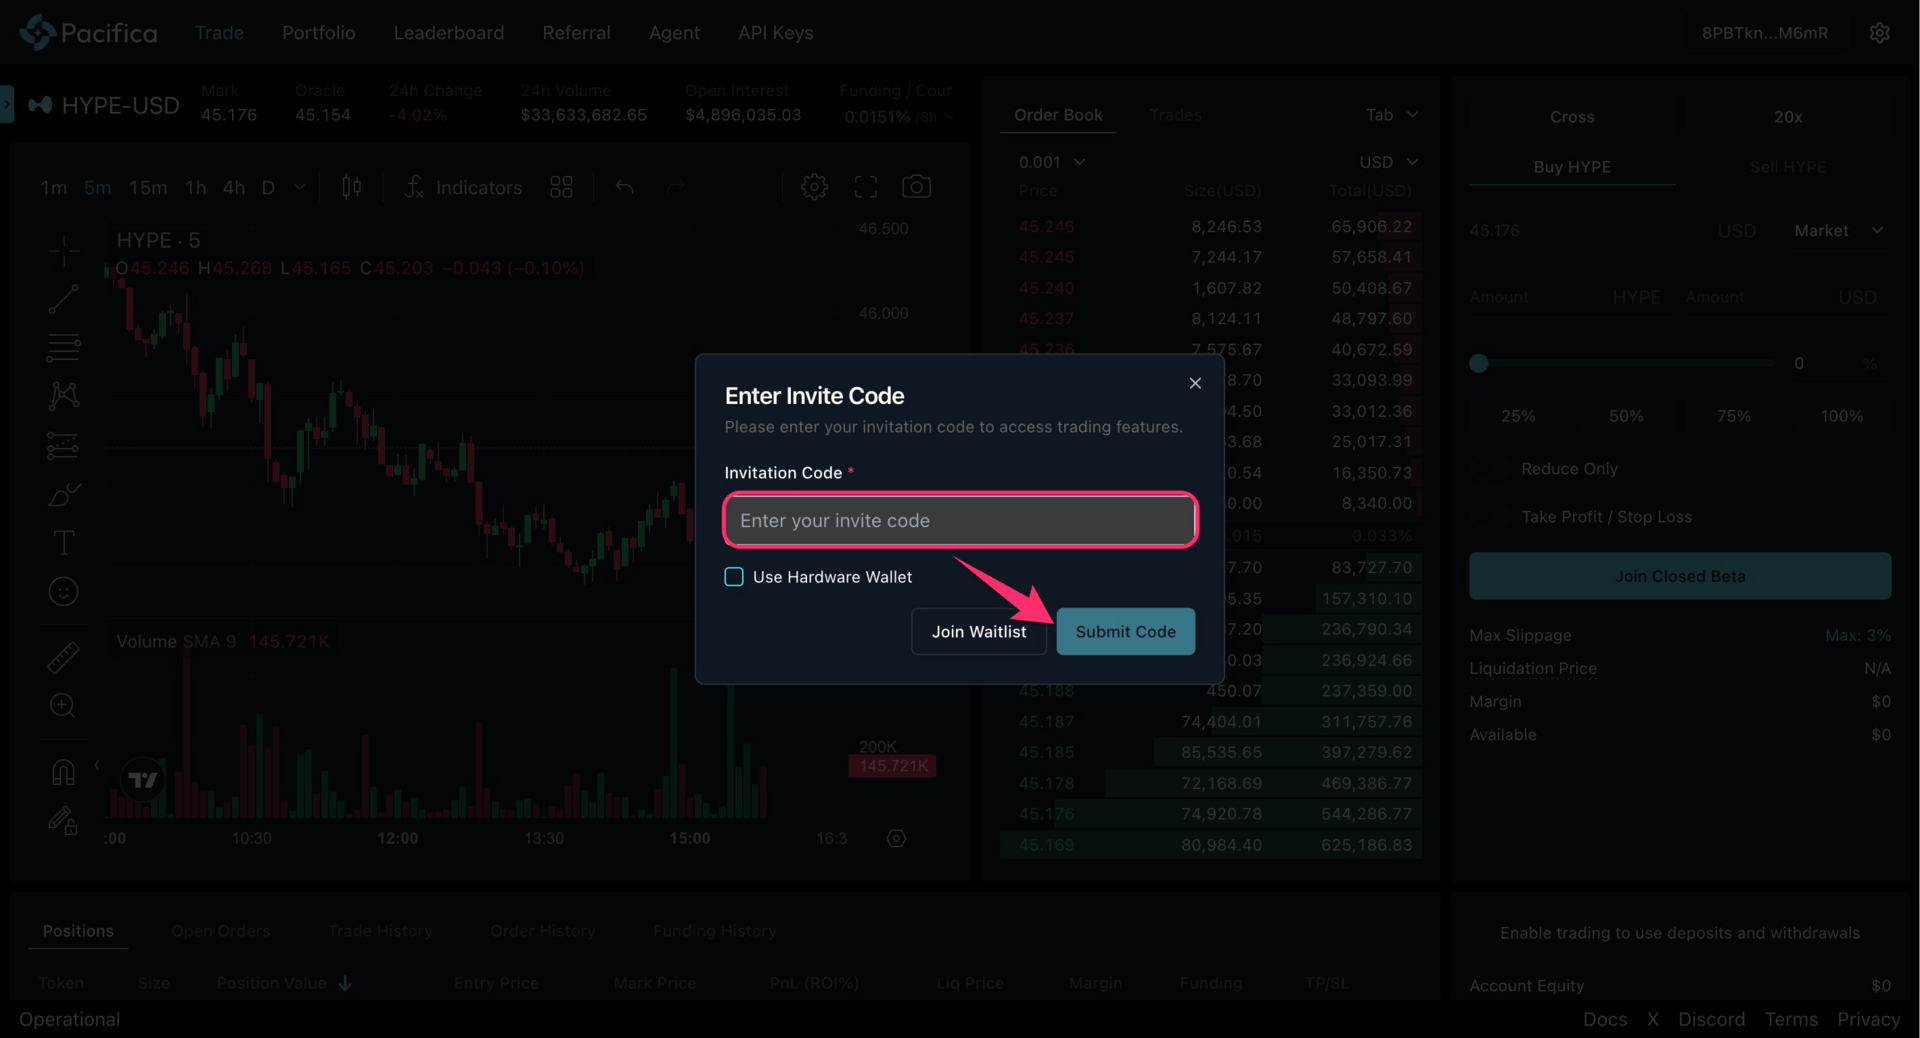This screenshot has height=1038, width=1920.
Task: Open the API Keys page
Action: click(x=775, y=33)
